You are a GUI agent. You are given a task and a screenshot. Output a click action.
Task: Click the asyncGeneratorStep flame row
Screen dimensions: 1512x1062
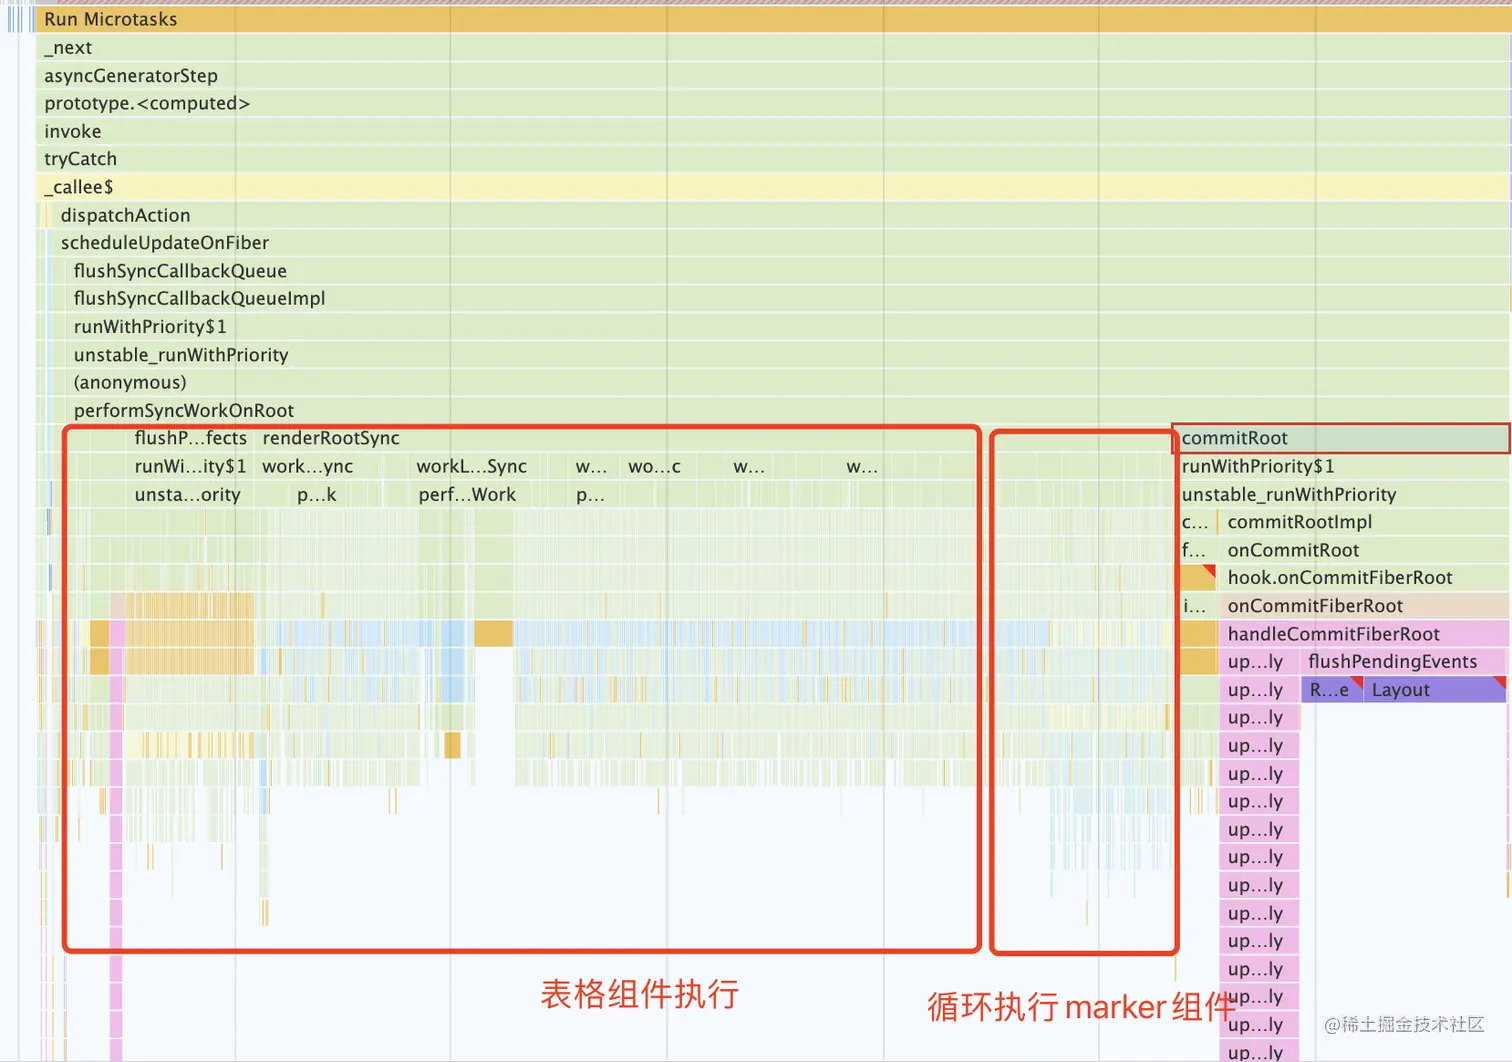(773, 76)
